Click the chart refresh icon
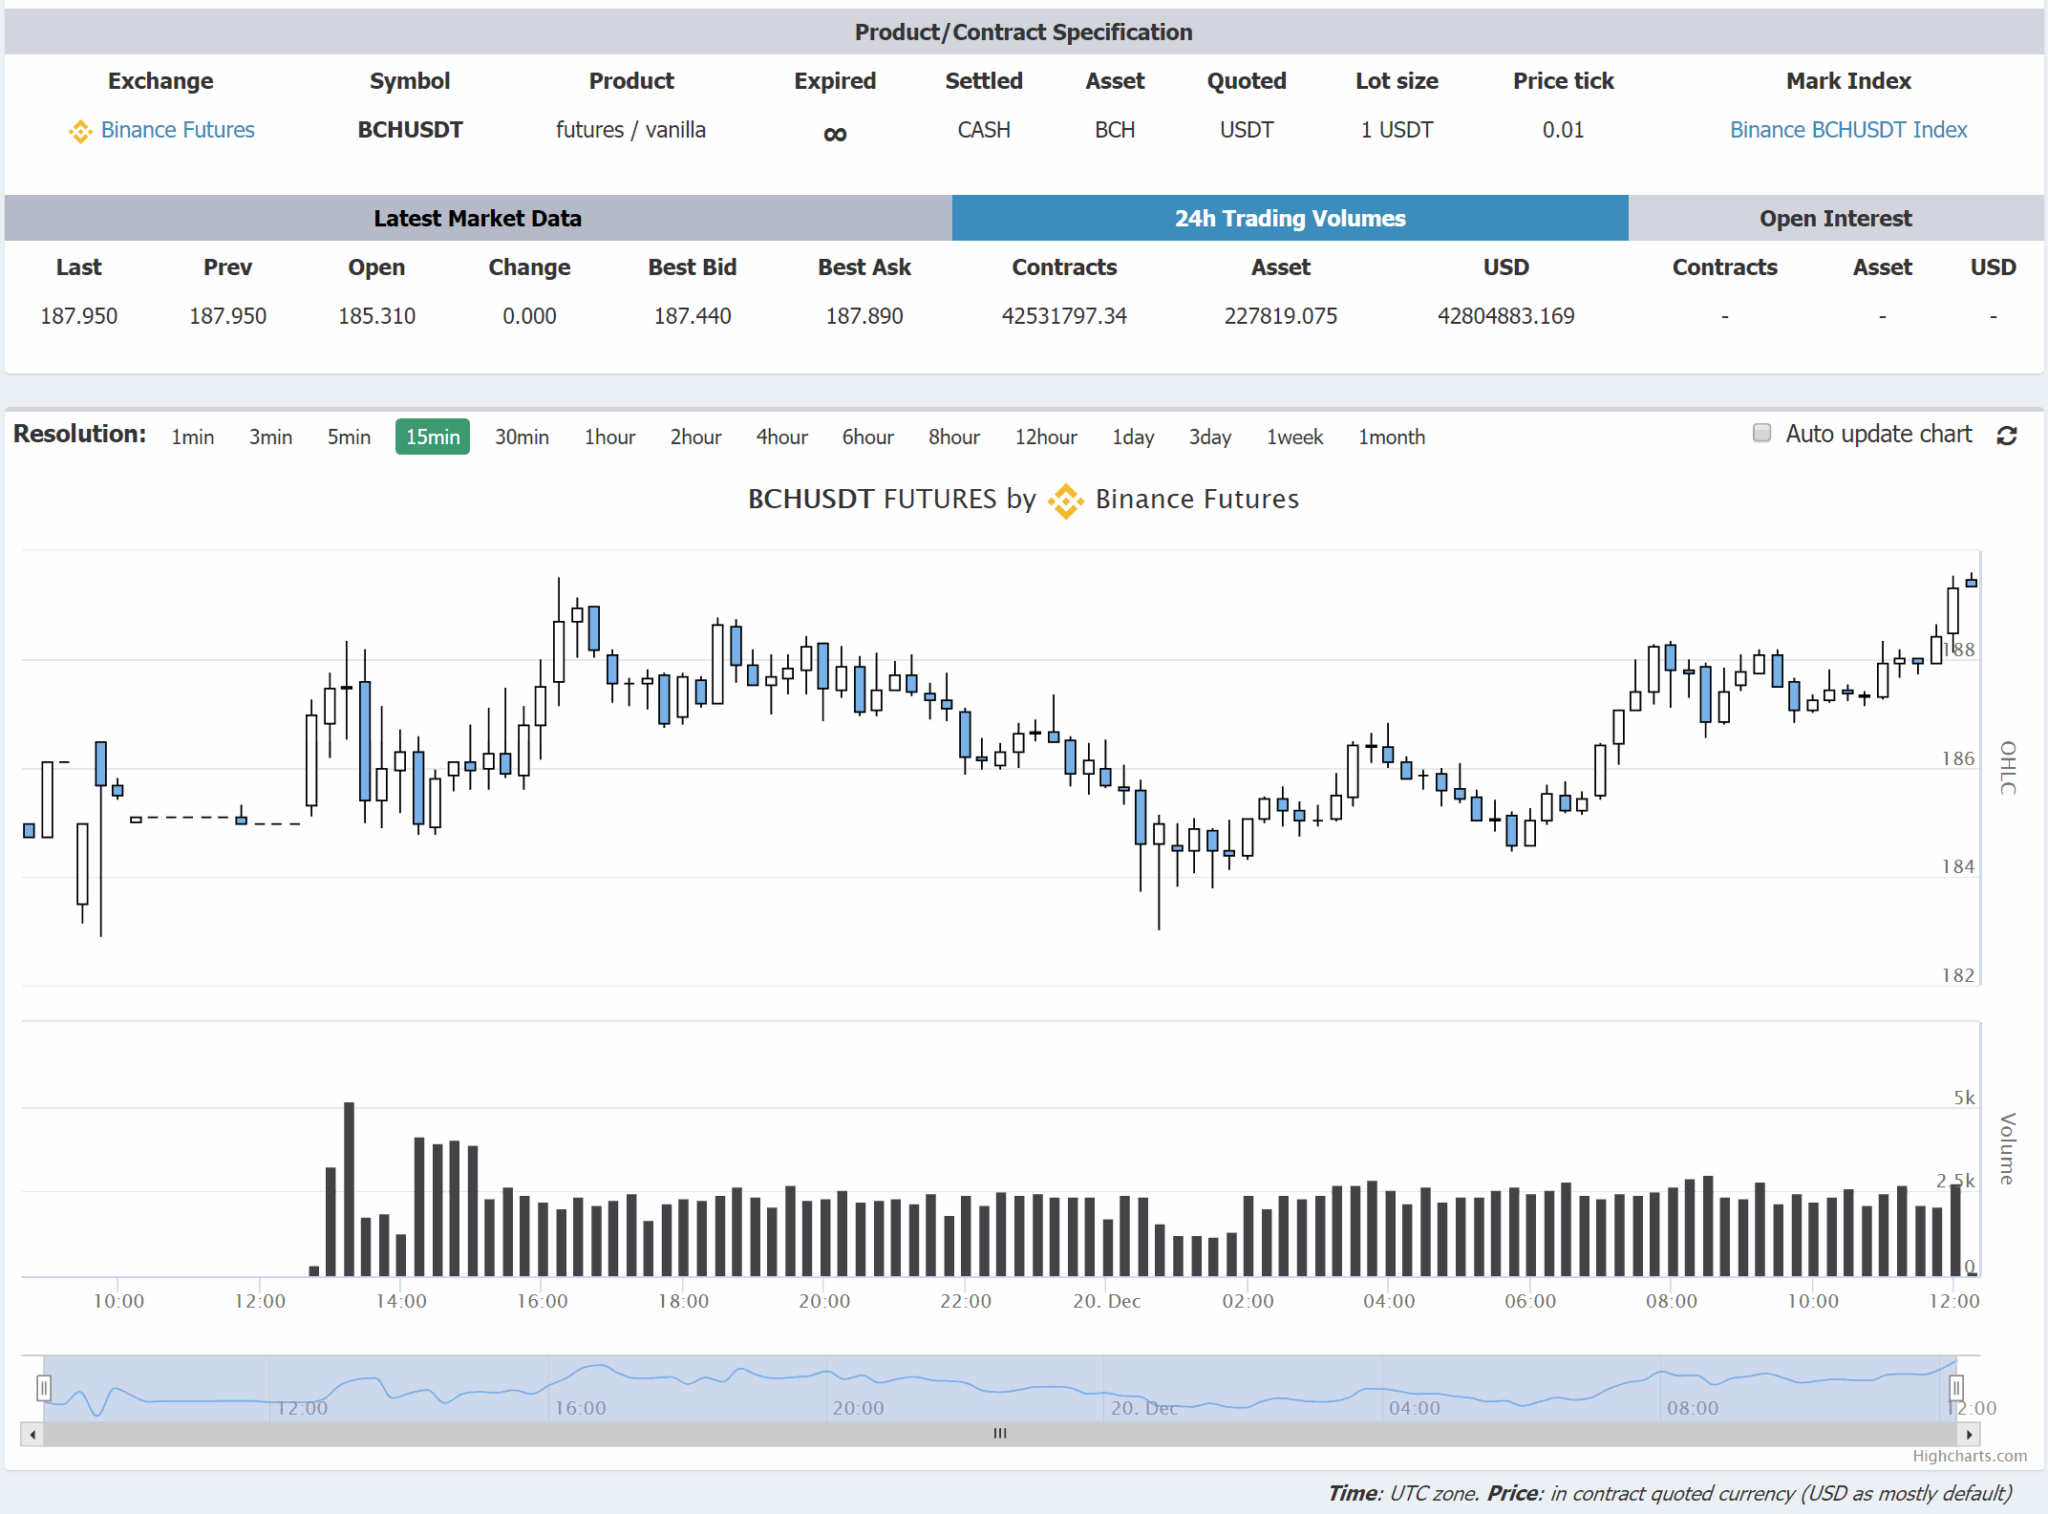The image size is (2048, 1514). click(x=2006, y=436)
